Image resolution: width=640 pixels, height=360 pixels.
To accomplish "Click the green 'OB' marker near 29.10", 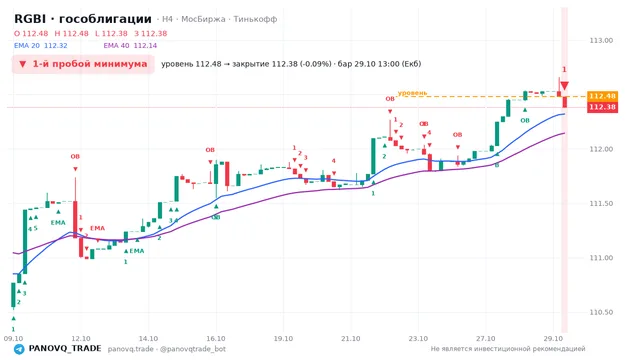I will [525, 120].
